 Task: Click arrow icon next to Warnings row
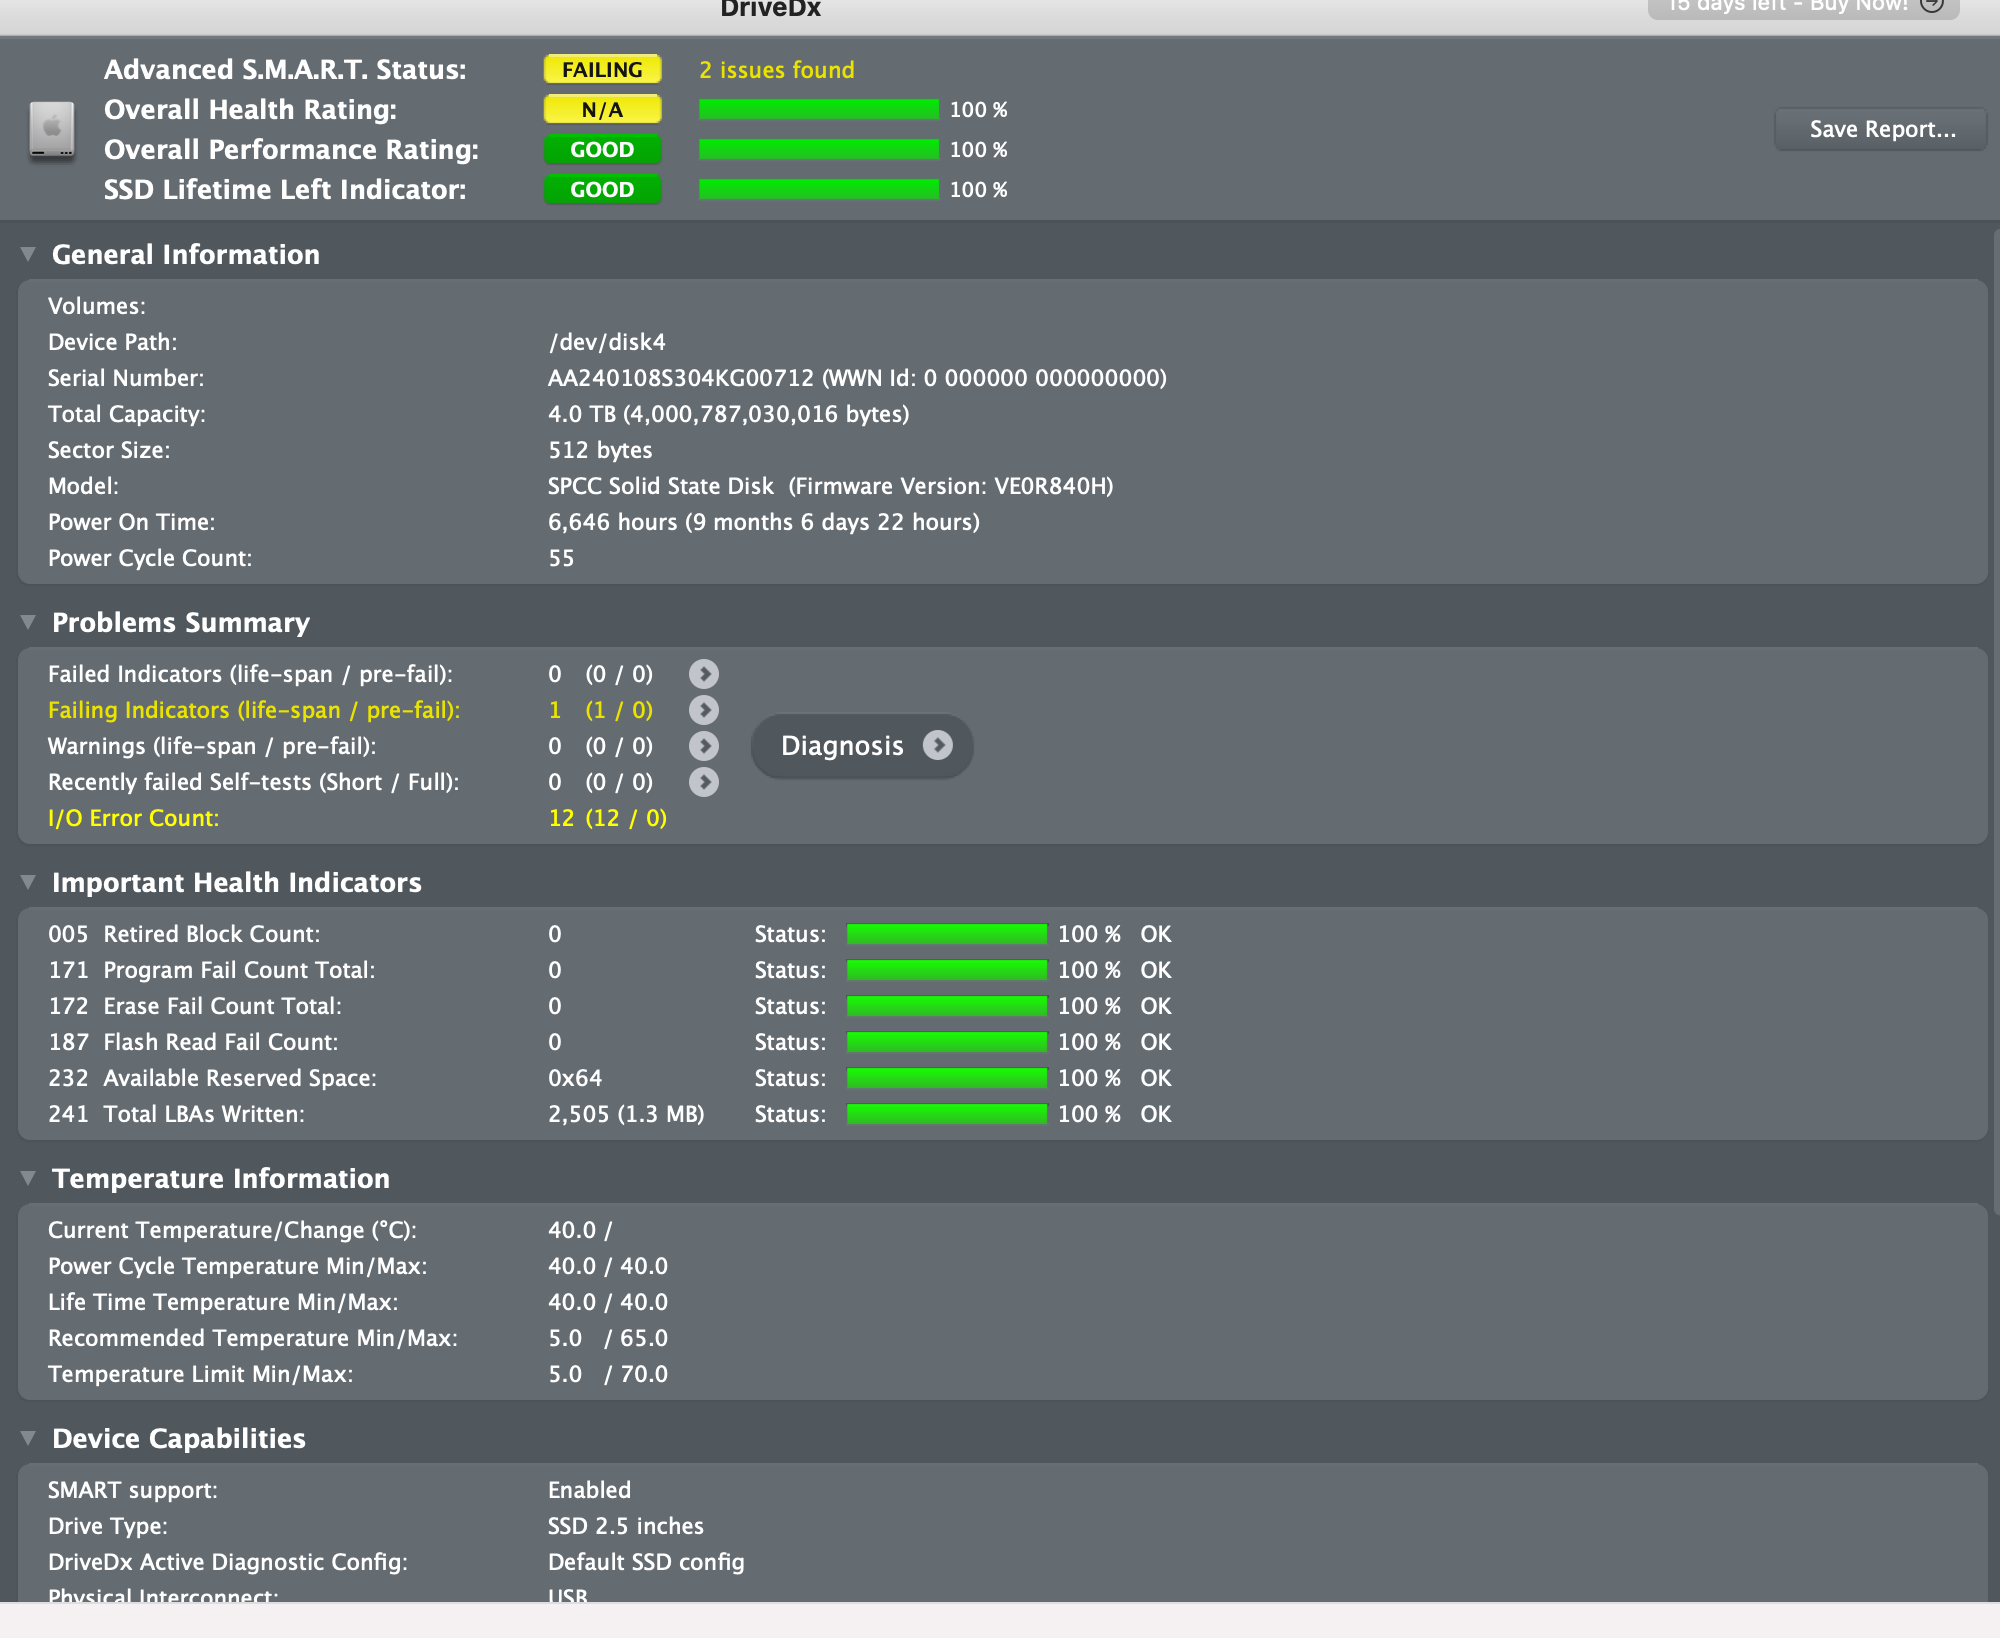pyautogui.click(x=704, y=746)
